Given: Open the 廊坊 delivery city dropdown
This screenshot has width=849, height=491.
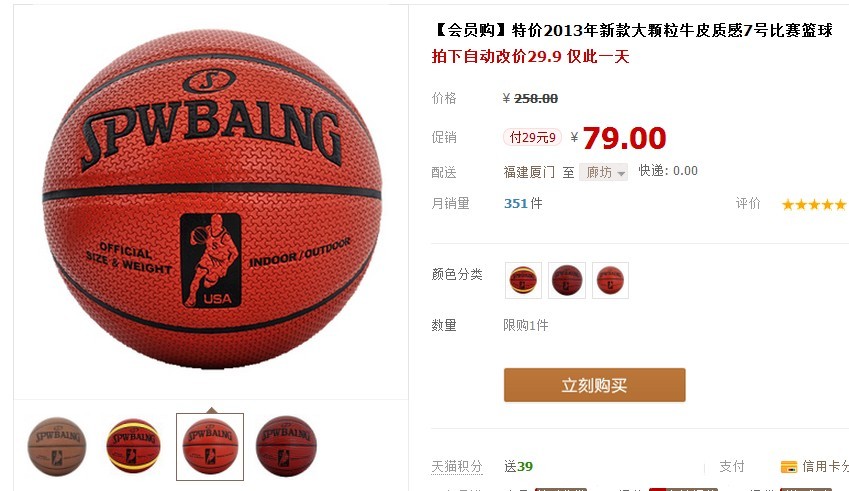Looking at the screenshot, I should [x=603, y=172].
